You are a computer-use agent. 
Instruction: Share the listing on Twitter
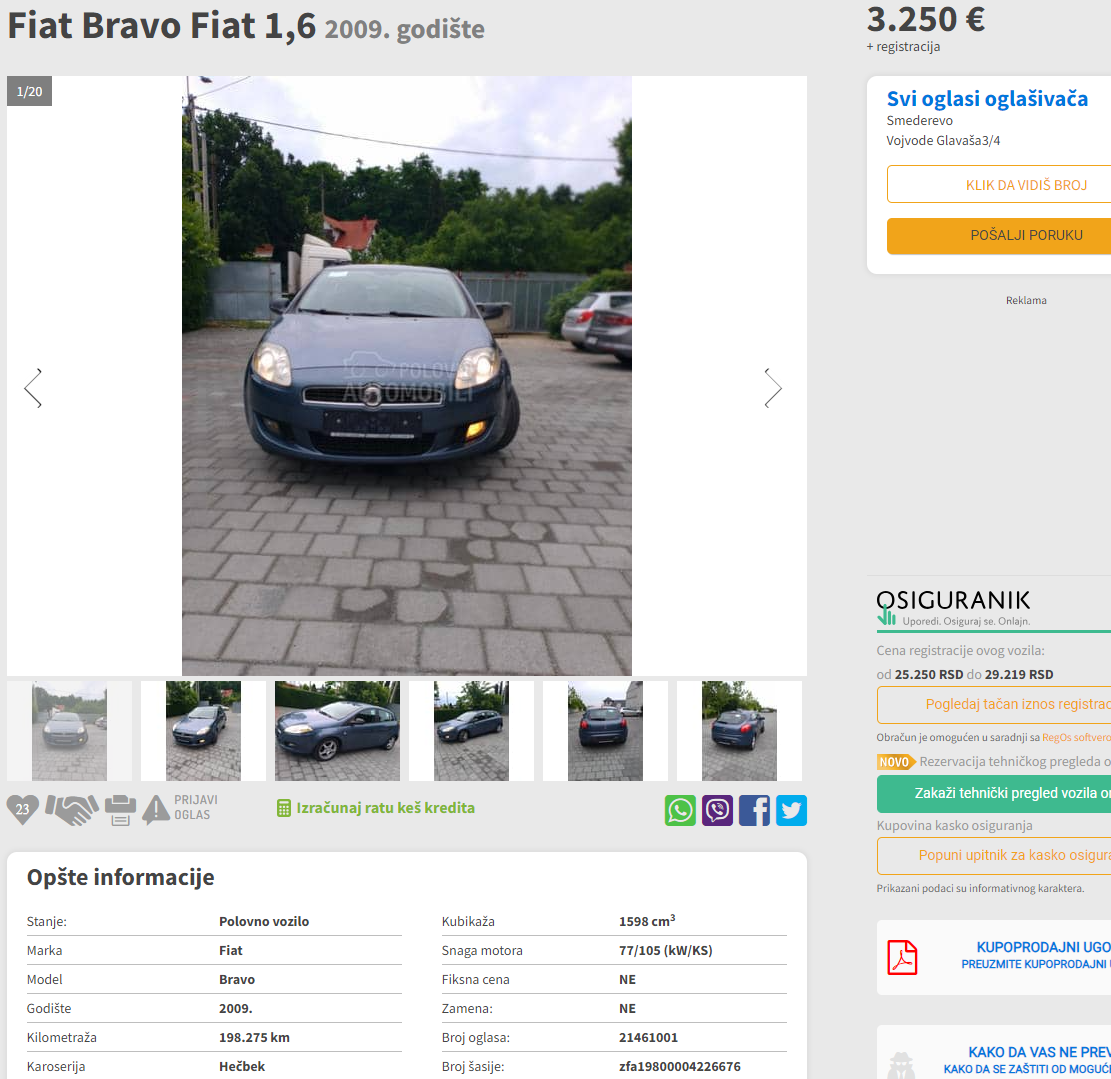(791, 810)
